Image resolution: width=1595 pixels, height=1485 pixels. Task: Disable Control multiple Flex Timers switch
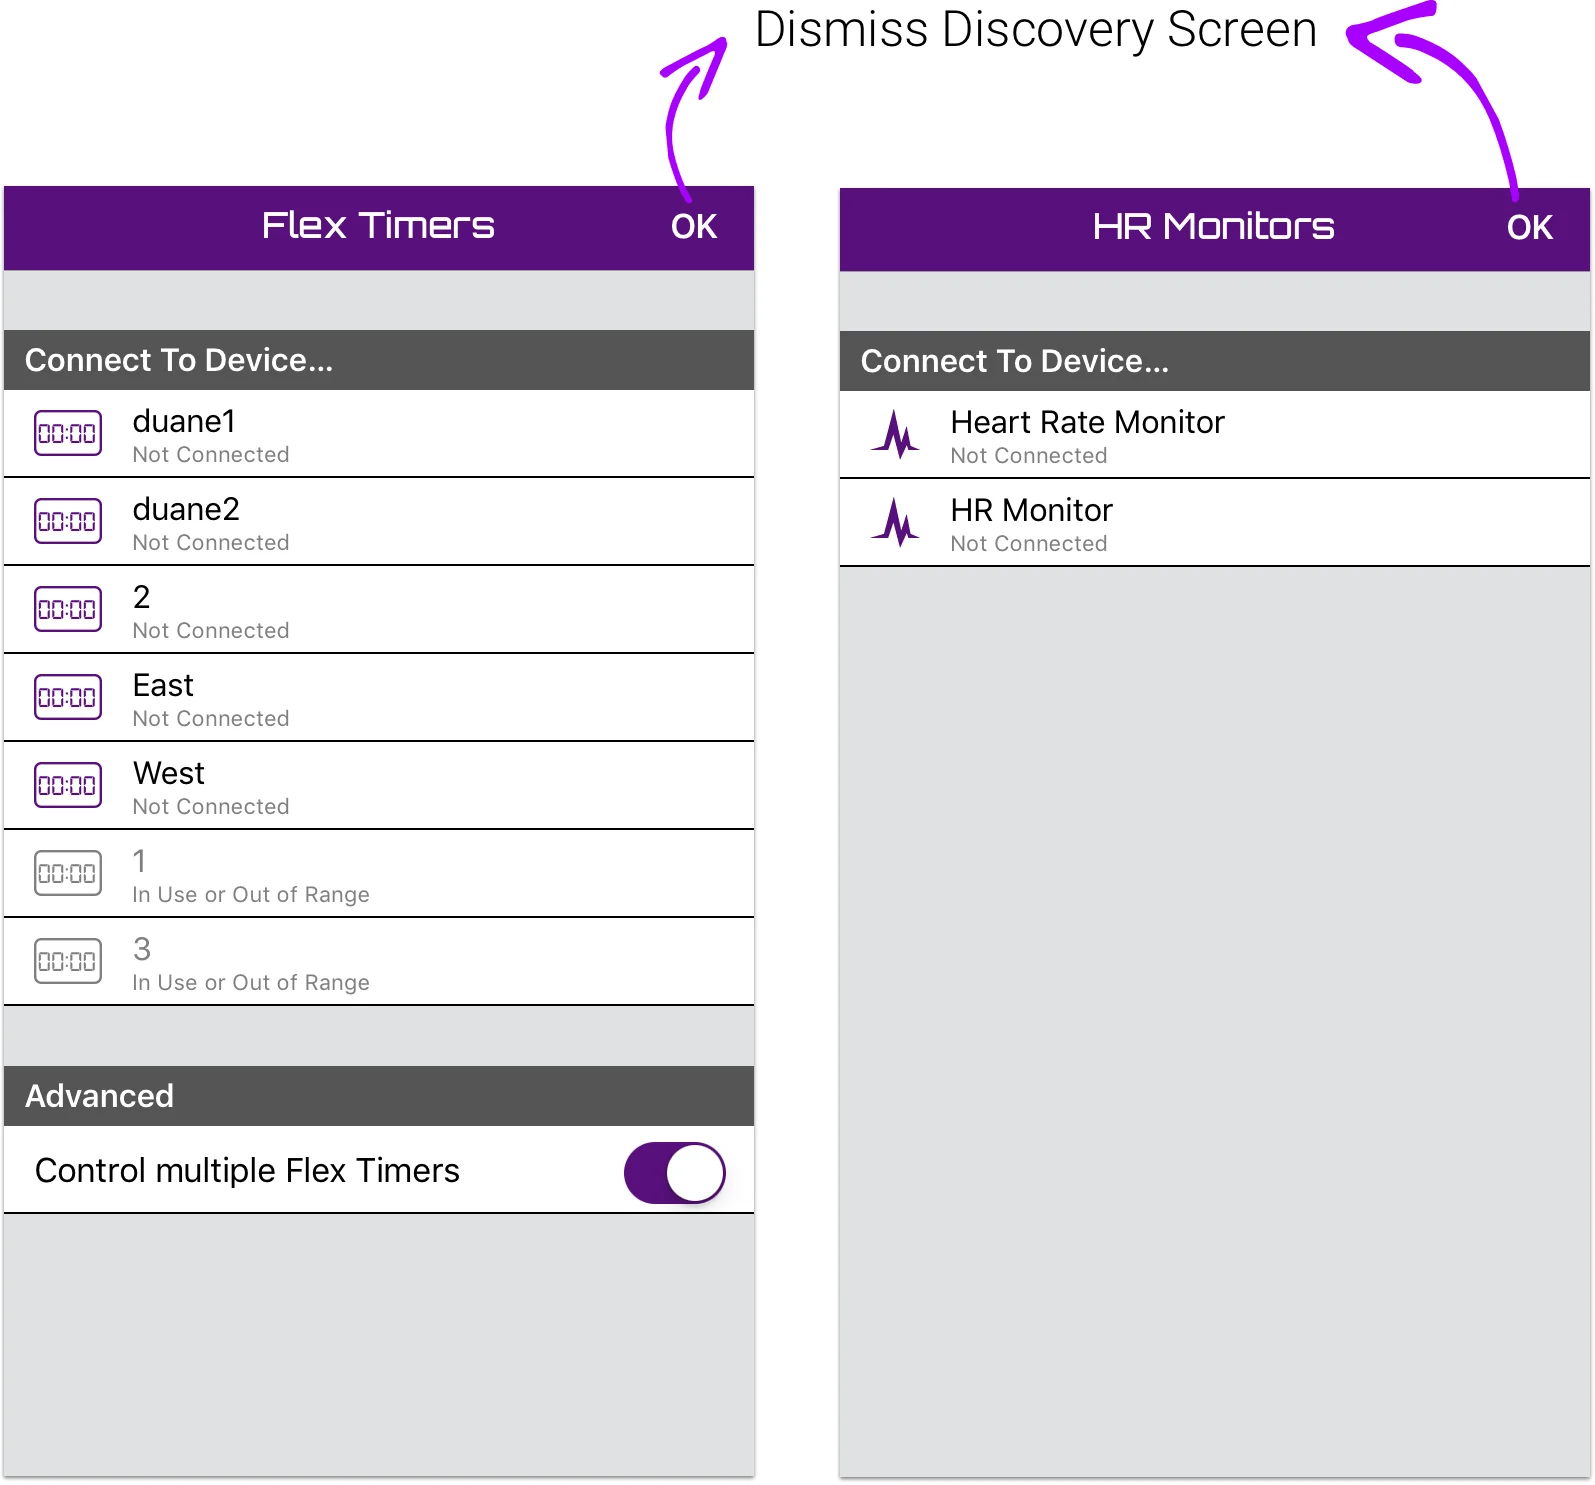click(x=674, y=1172)
